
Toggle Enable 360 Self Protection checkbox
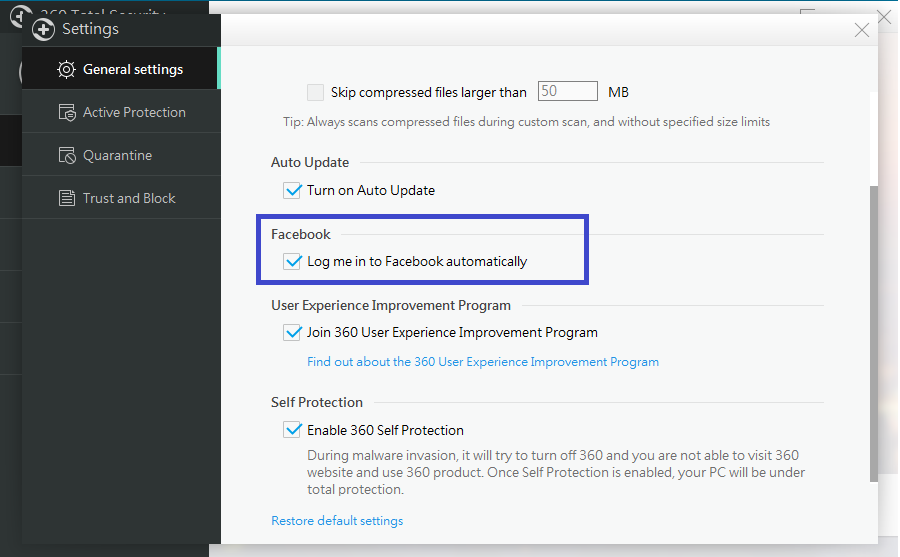[293, 430]
